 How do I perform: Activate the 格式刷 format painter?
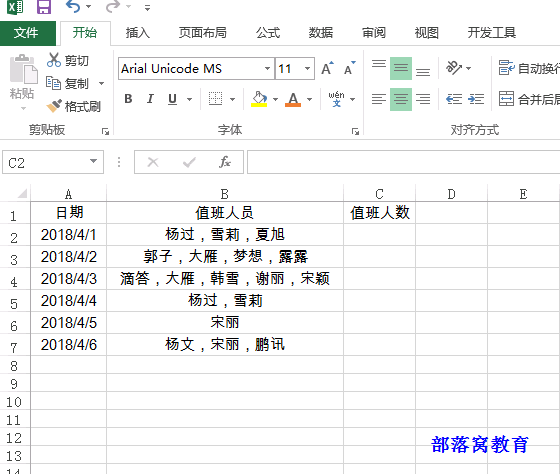pyautogui.click(x=74, y=106)
